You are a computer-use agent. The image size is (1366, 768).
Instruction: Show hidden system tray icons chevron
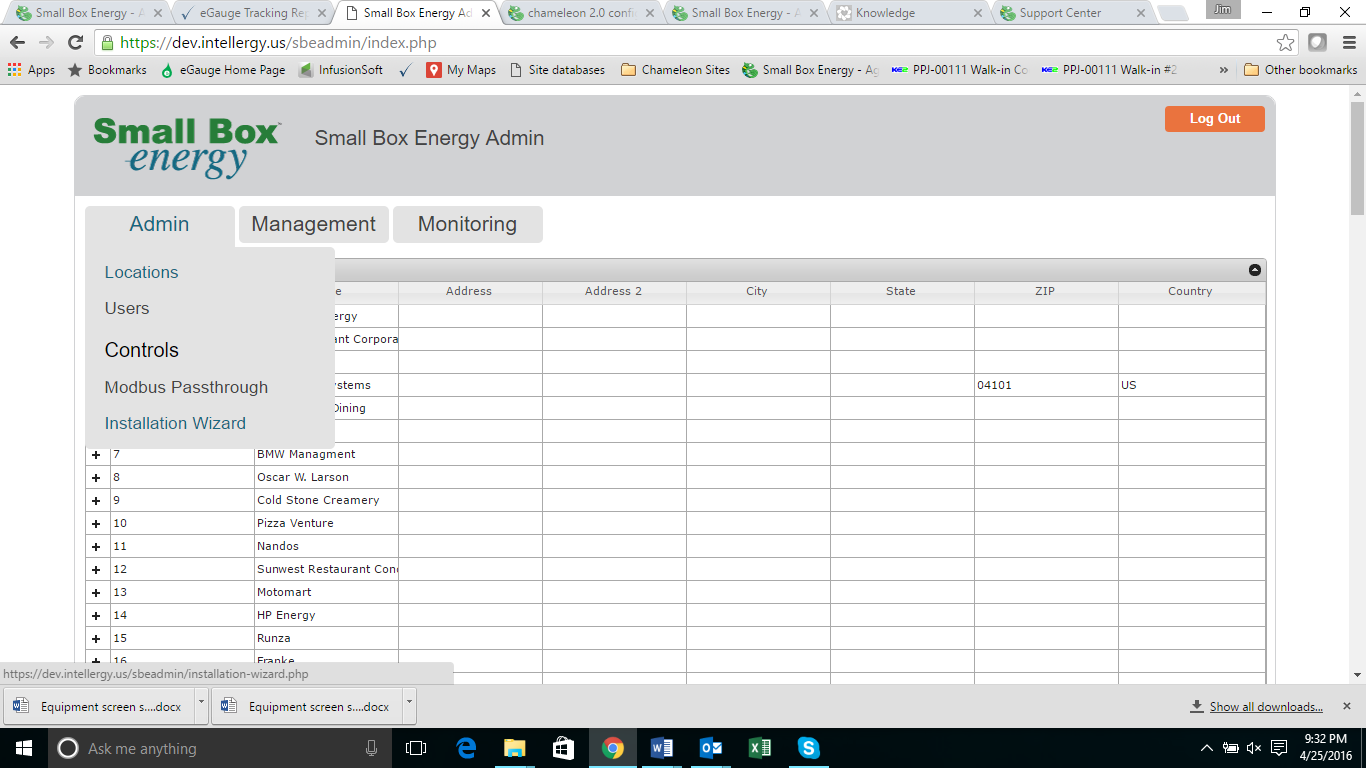tap(1205, 748)
